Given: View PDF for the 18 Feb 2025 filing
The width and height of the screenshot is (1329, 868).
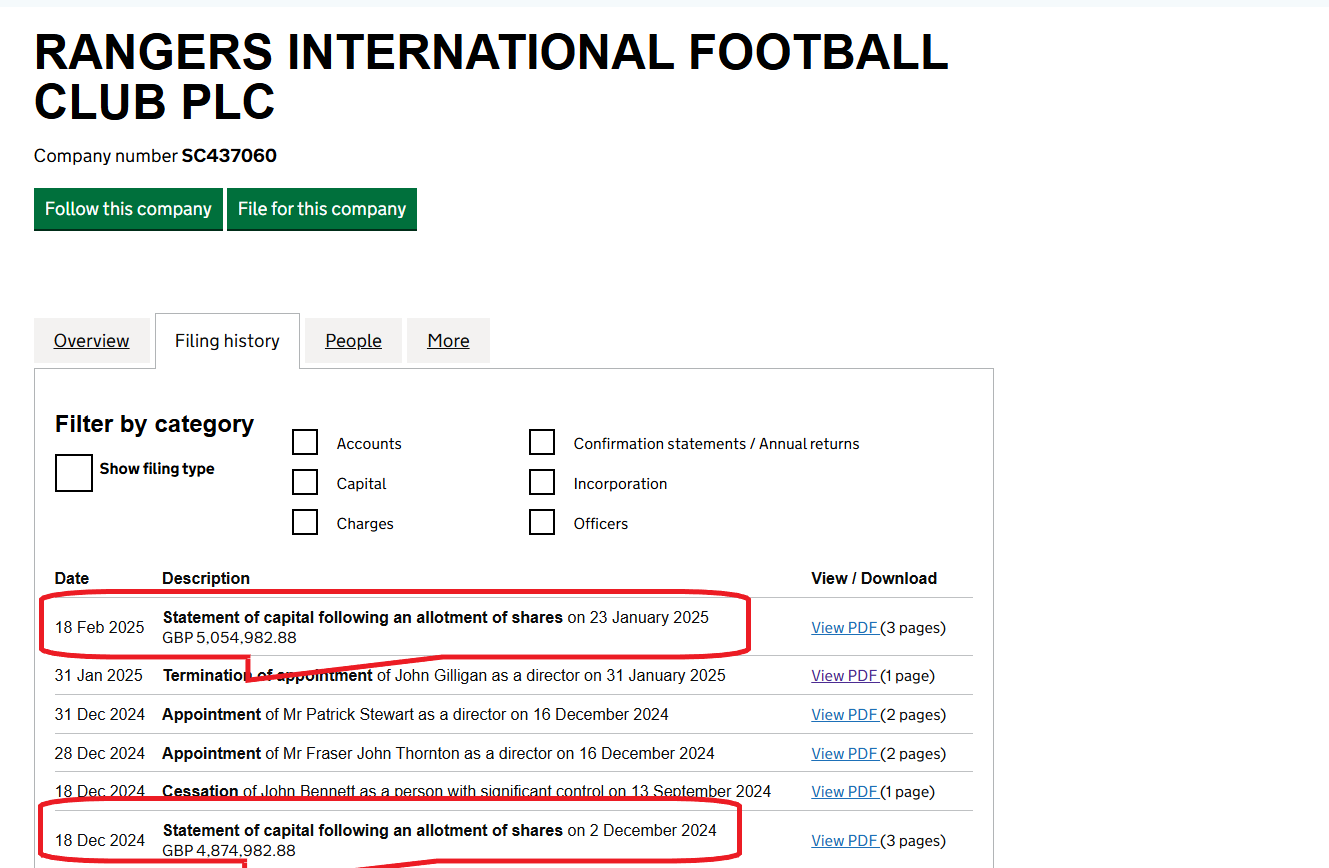Looking at the screenshot, I should coord(845,628).
